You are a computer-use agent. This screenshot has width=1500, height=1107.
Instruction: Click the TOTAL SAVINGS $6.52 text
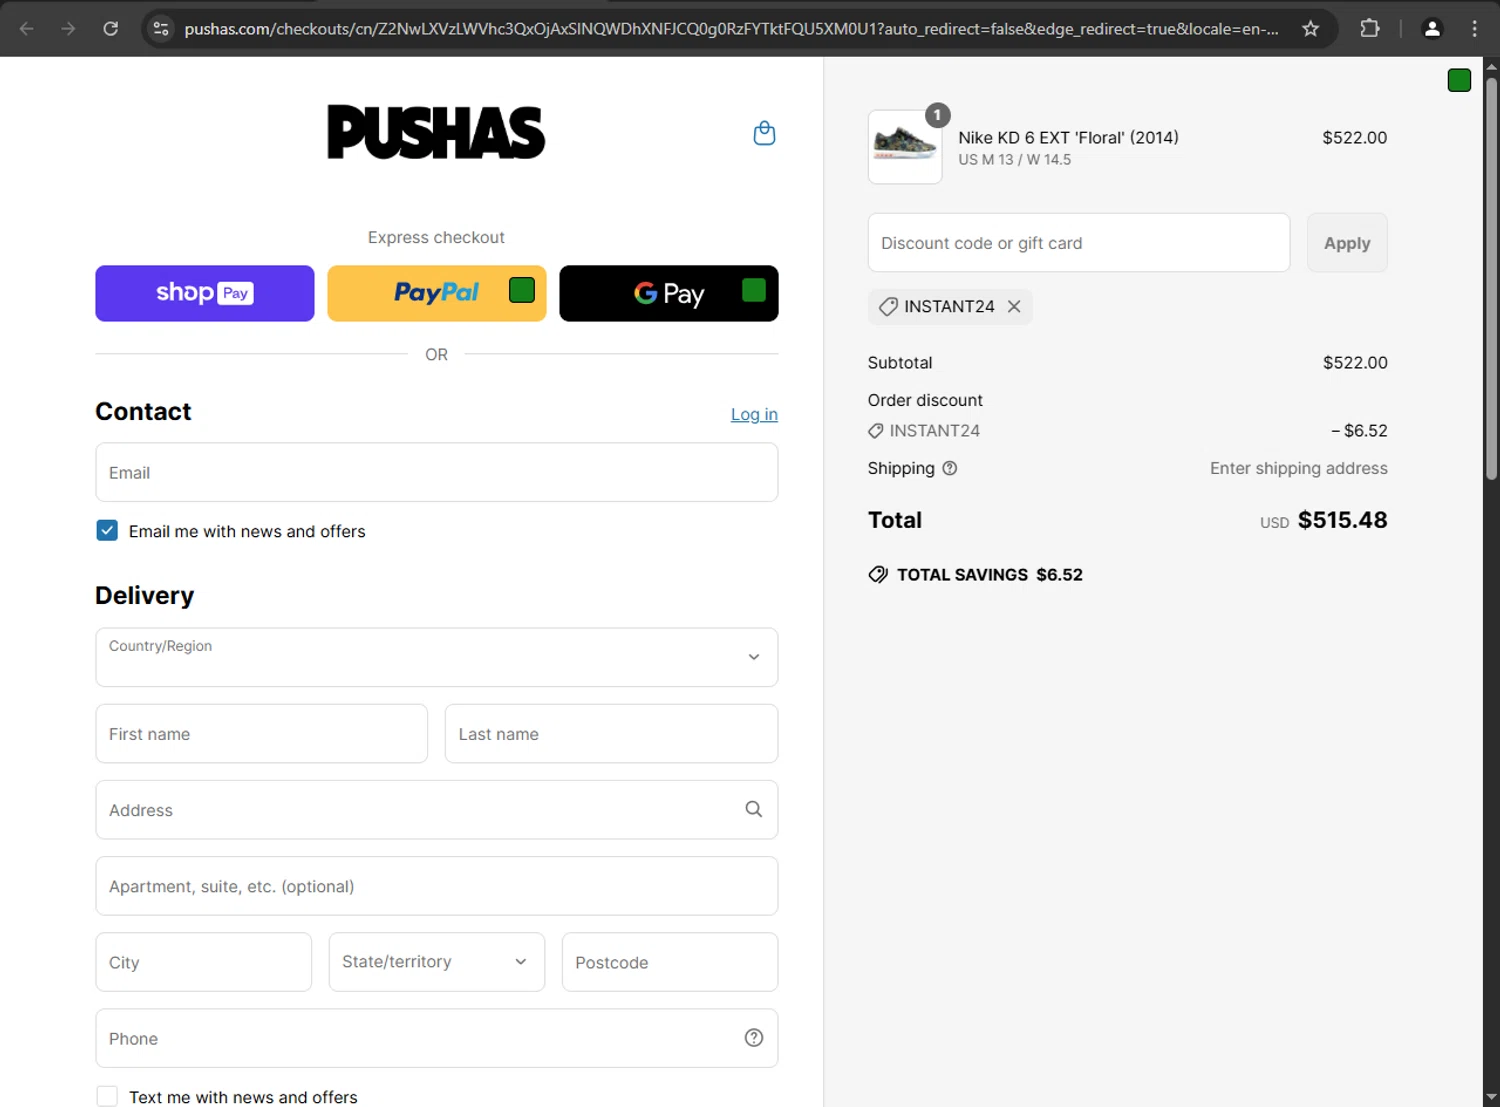[990, 574]
